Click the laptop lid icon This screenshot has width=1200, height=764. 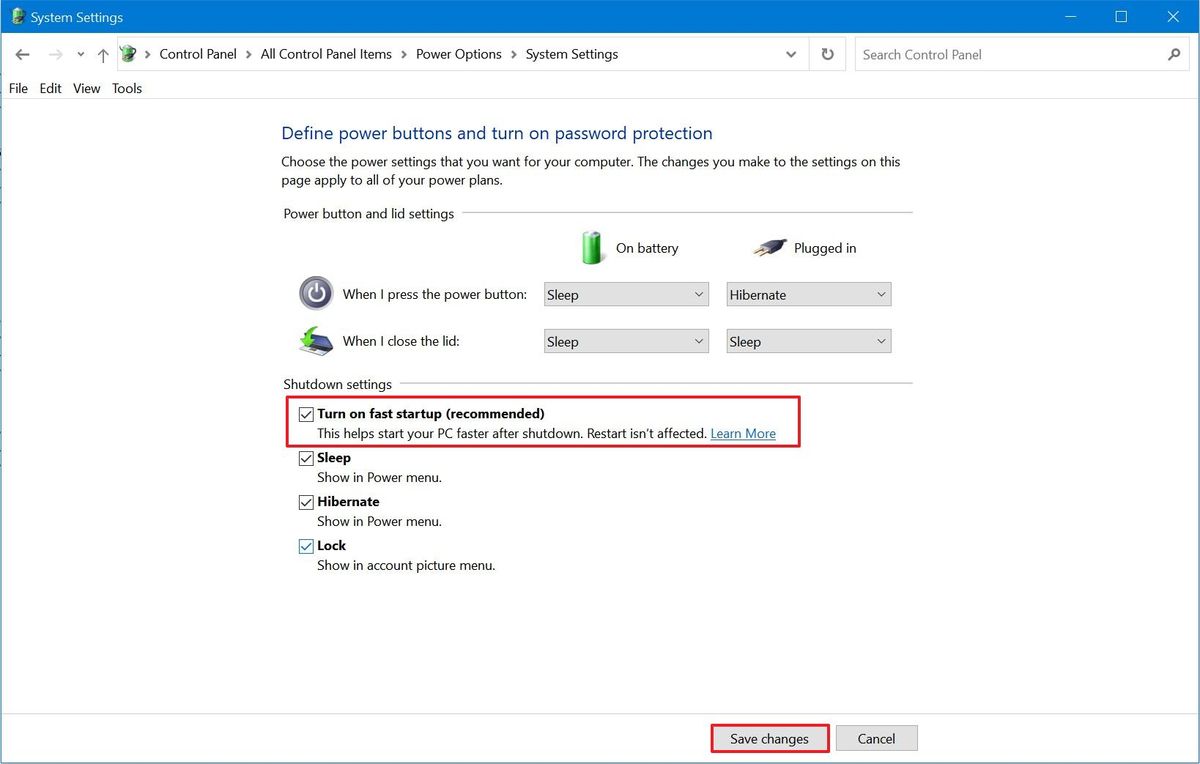pyautogui.click(x=315, y=341)
